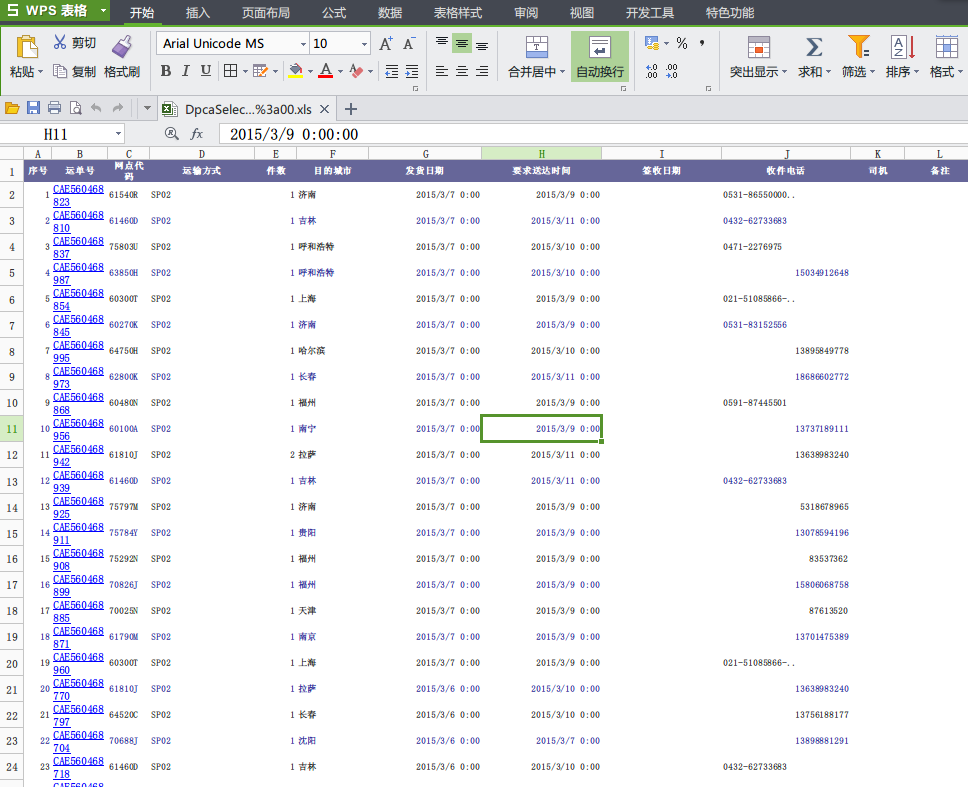Apply comma thousands separator
The image size is (968, 787).
point(702,43)
